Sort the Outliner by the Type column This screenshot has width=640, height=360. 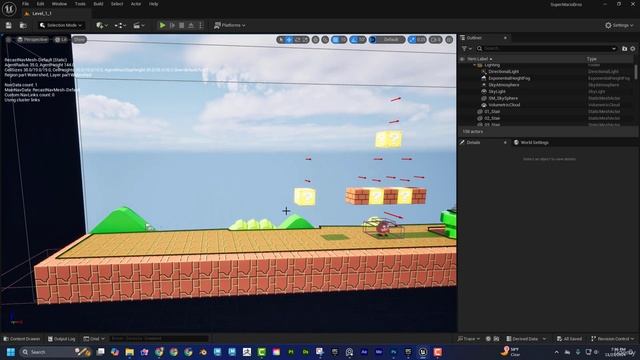591,59
